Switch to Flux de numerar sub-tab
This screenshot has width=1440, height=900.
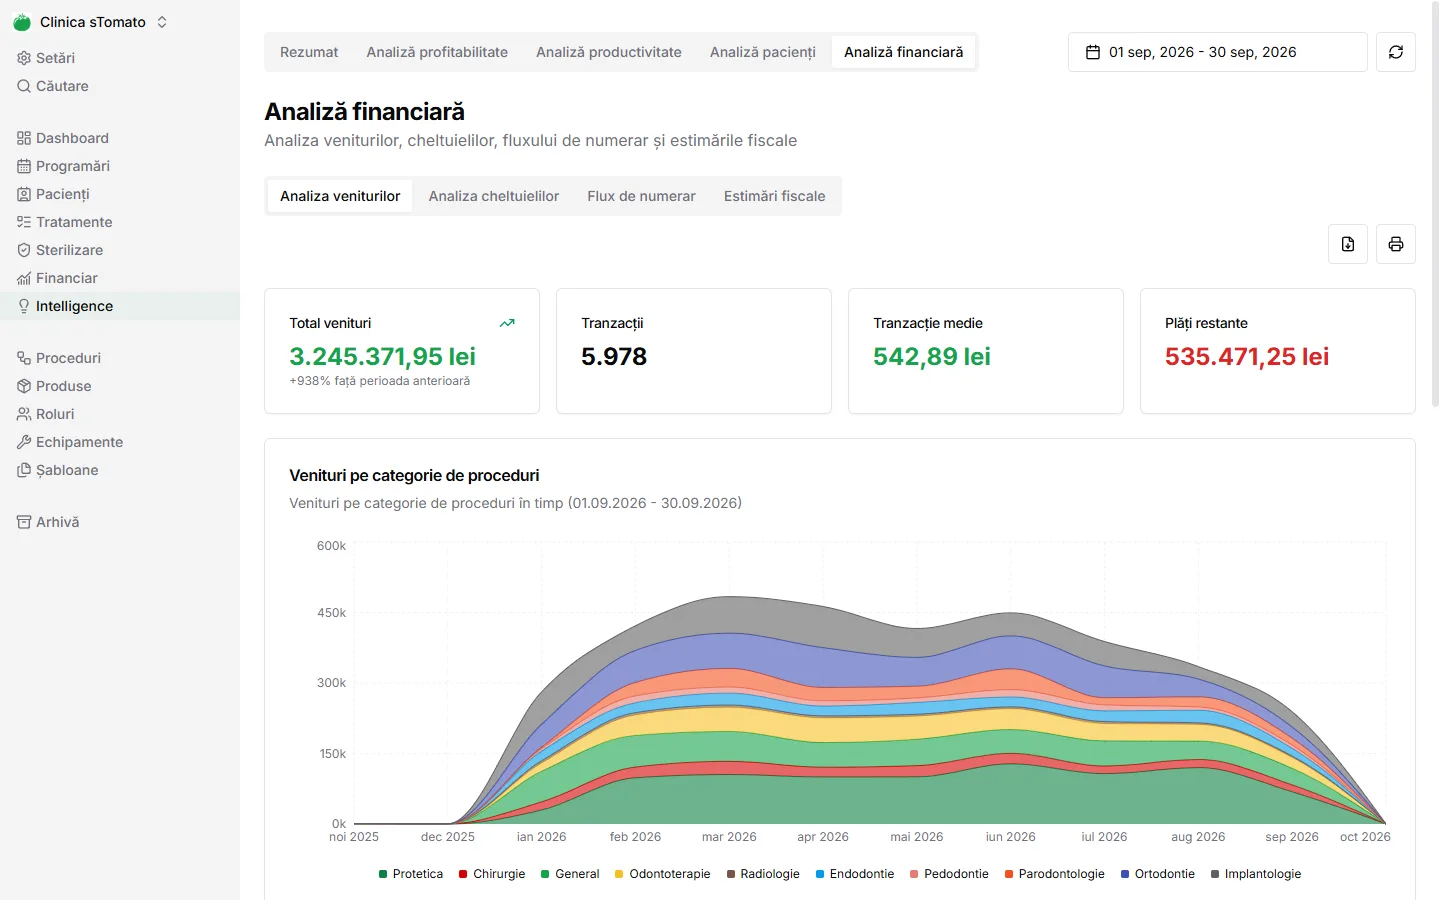click(642, 196)
